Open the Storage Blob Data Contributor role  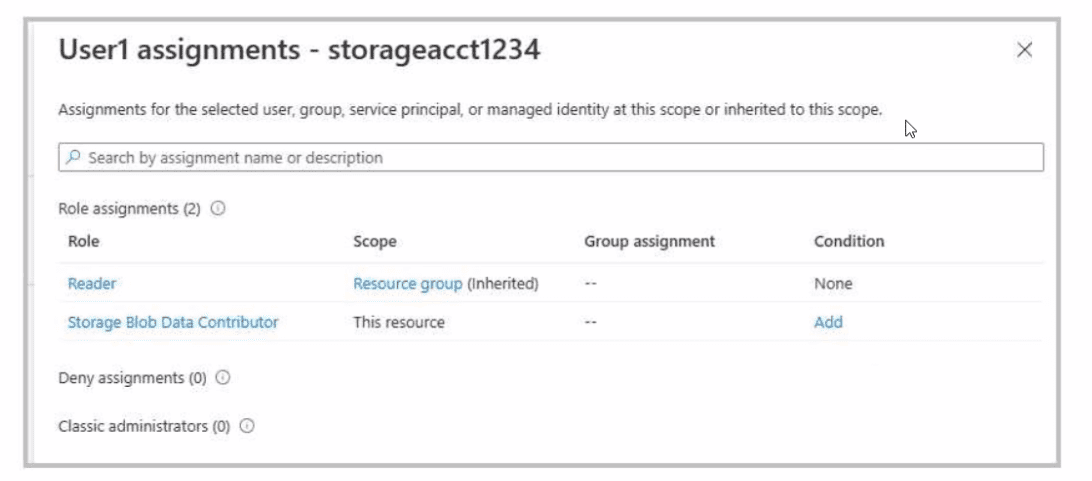point(173,322)
